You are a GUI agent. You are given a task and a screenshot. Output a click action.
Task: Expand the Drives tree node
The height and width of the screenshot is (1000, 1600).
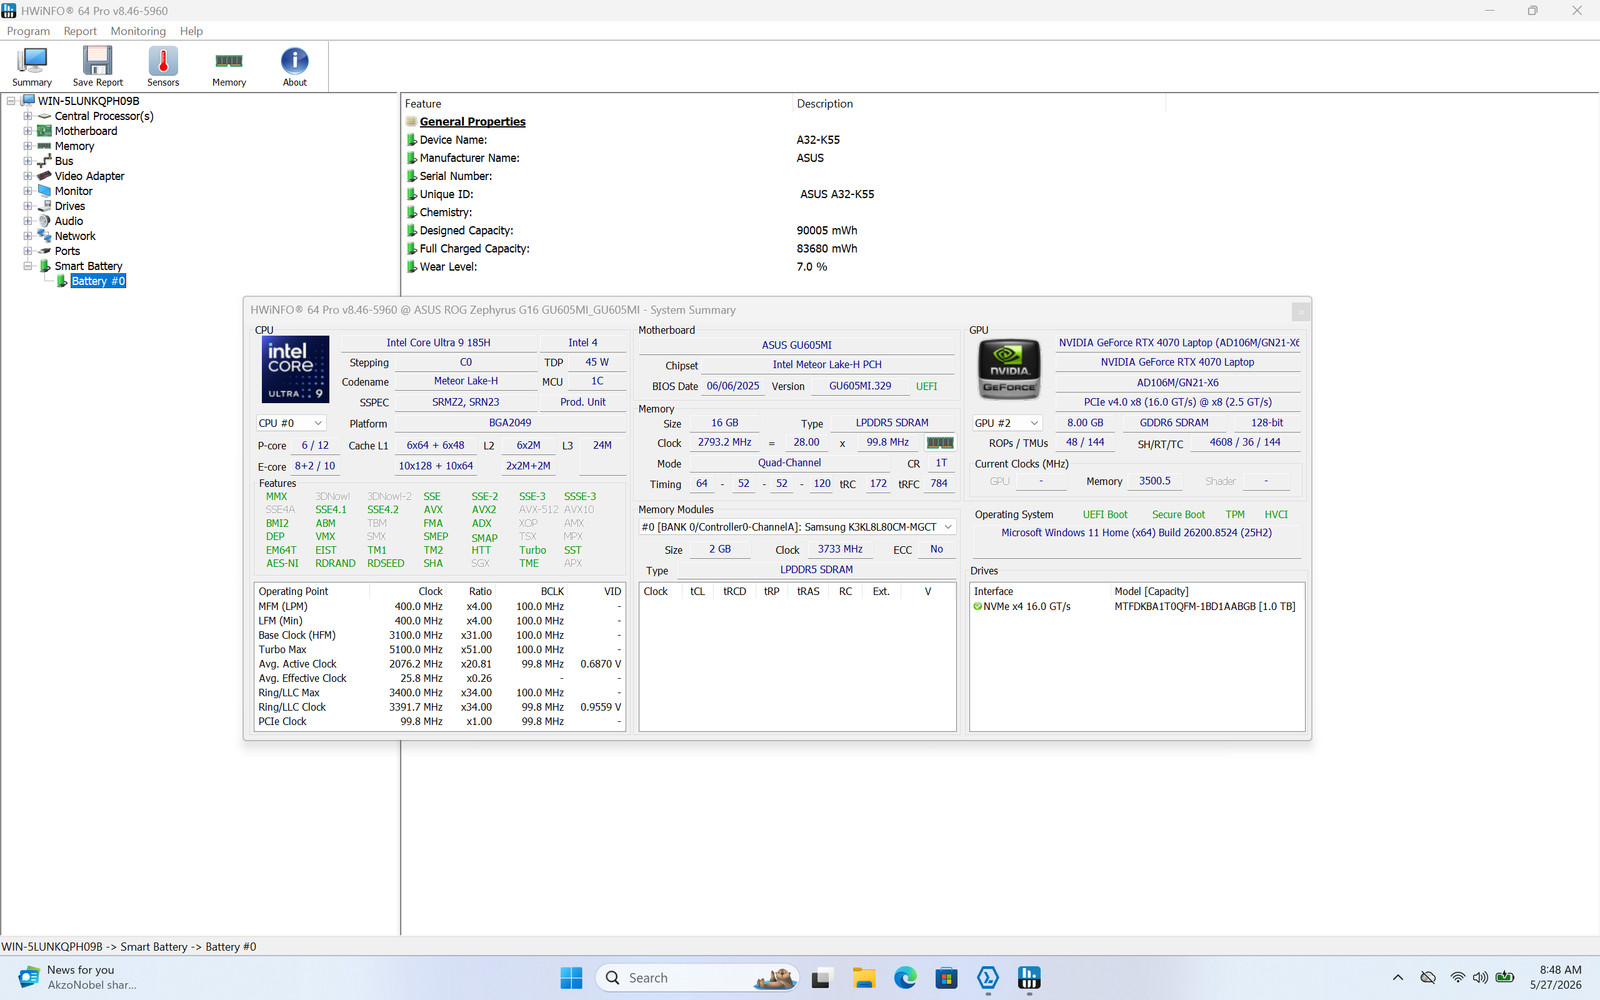point(28,206)
